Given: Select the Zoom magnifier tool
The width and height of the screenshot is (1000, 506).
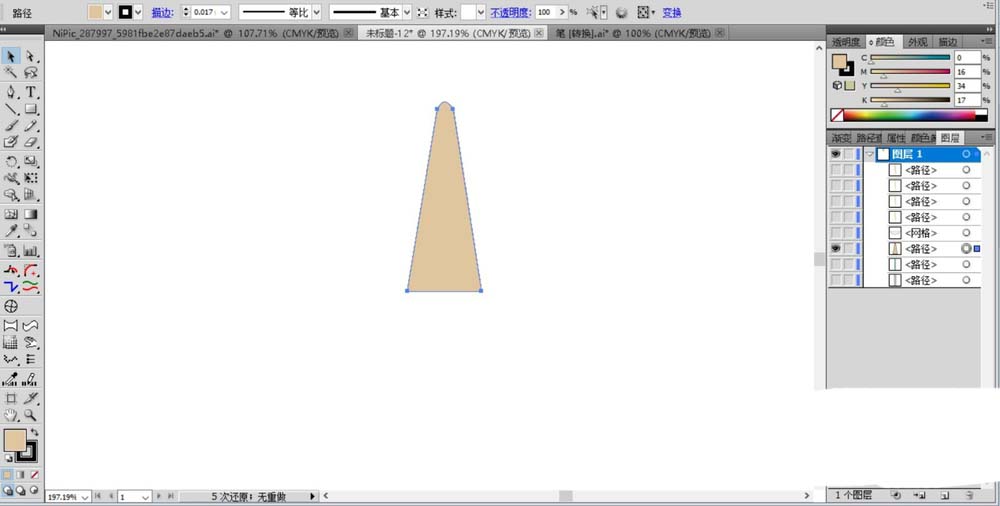Looking at the screenshot, I should (30, 415).
